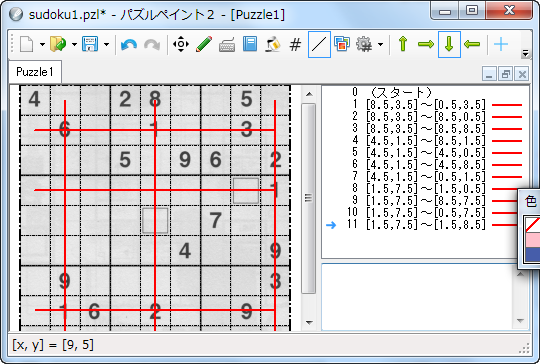Click the app icon in title bar
This screenshot has height=364, width=540.
coord(16,14)
